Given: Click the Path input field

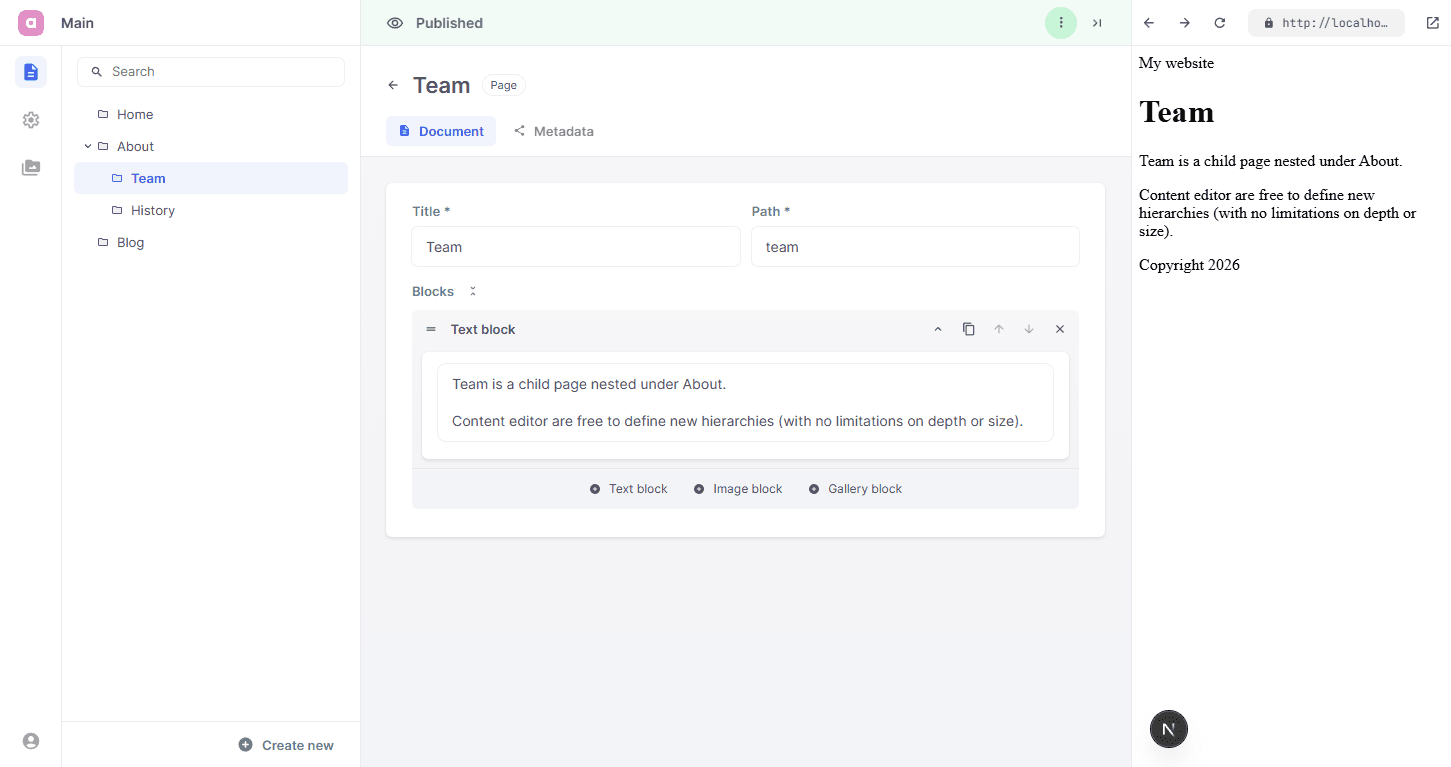Looking at the screenshot, I should tap(914, 247).
